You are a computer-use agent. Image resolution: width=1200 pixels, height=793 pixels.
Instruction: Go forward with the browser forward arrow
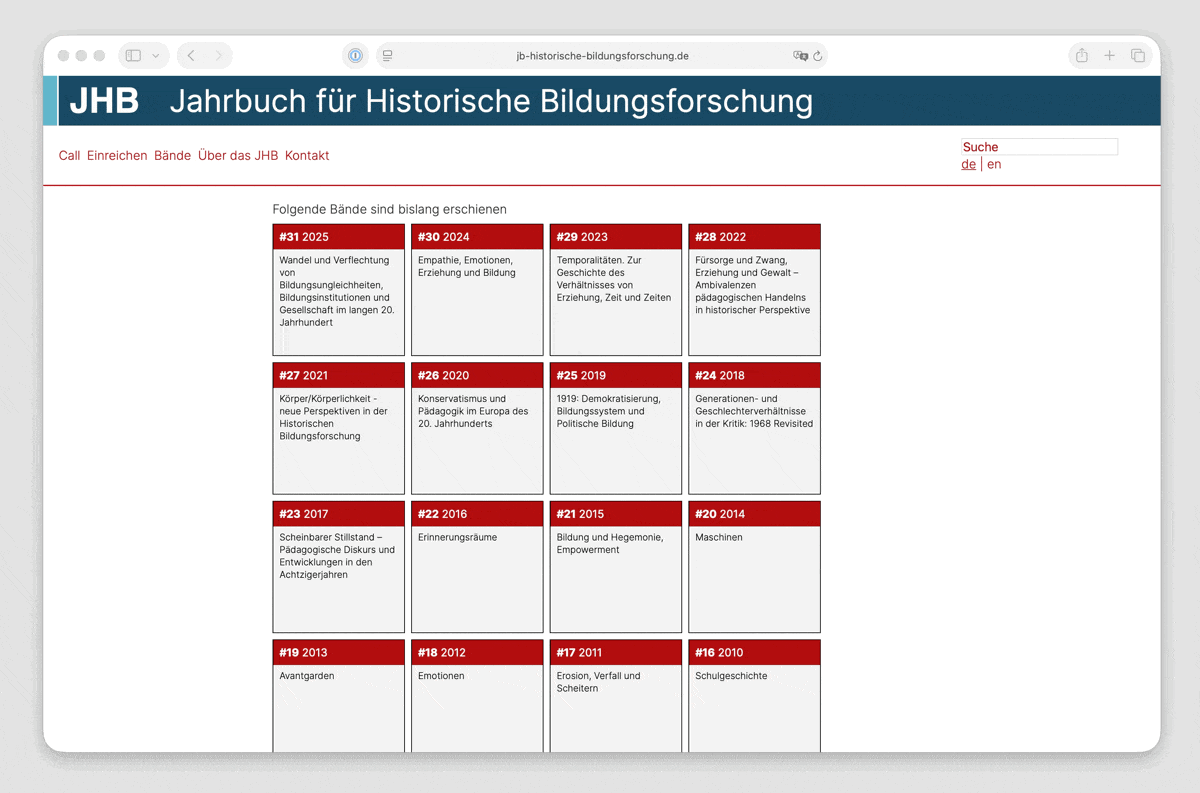pyautogui.click(x=218, y=56)
